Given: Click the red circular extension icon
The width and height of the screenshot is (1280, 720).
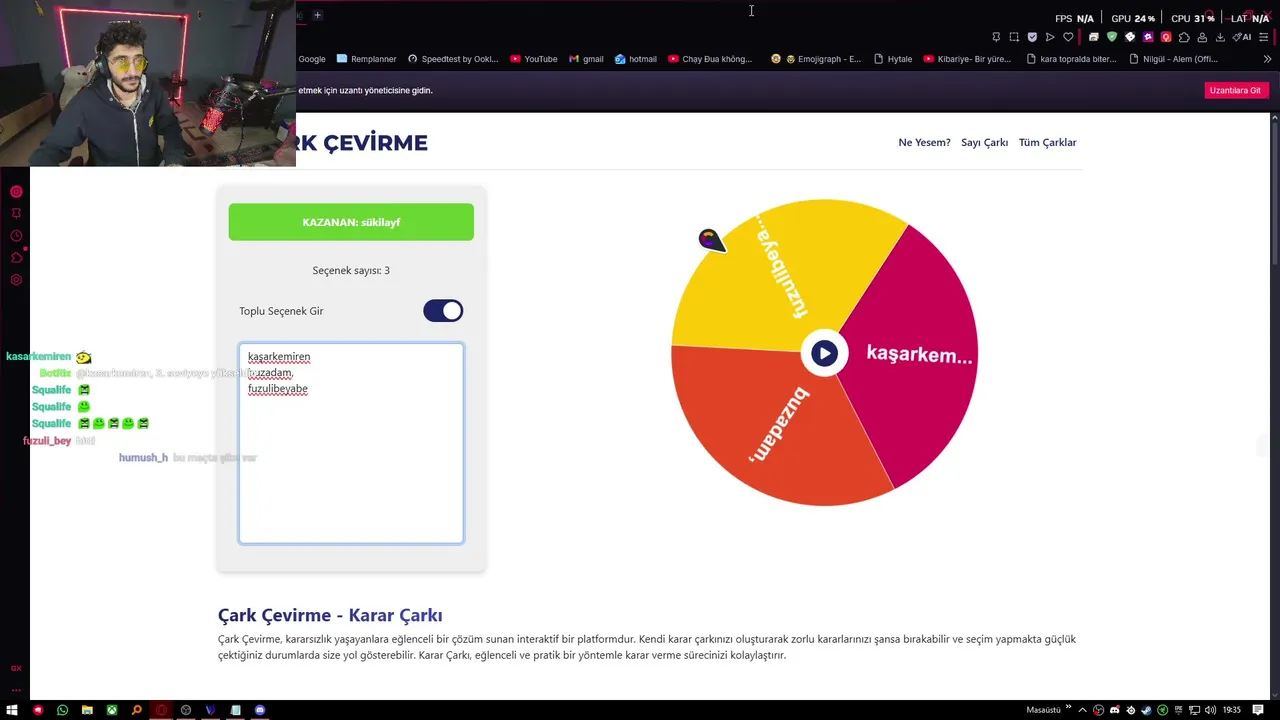Looking at the screenshot, I should click(x=1166, y=37).
